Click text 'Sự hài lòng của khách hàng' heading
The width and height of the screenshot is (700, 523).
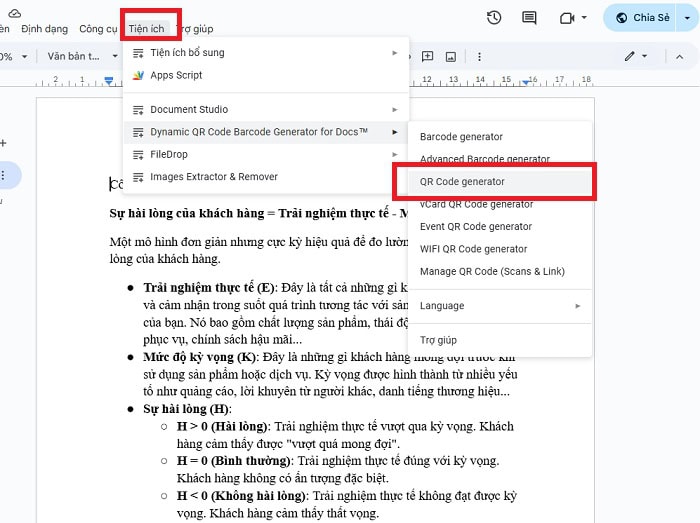(x=187, y=213)
